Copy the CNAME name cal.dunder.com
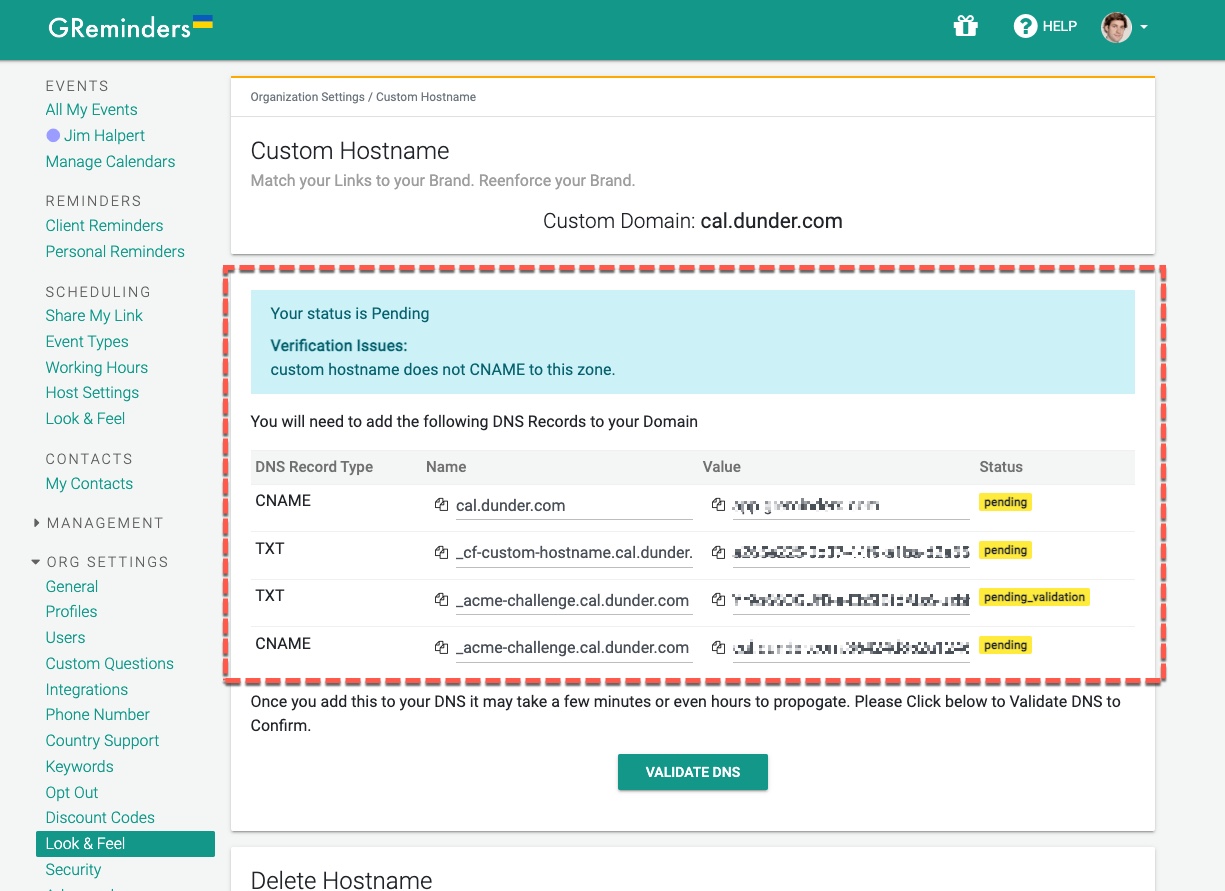The width and height of the screenshot is (1225, 891). point(441,505)
